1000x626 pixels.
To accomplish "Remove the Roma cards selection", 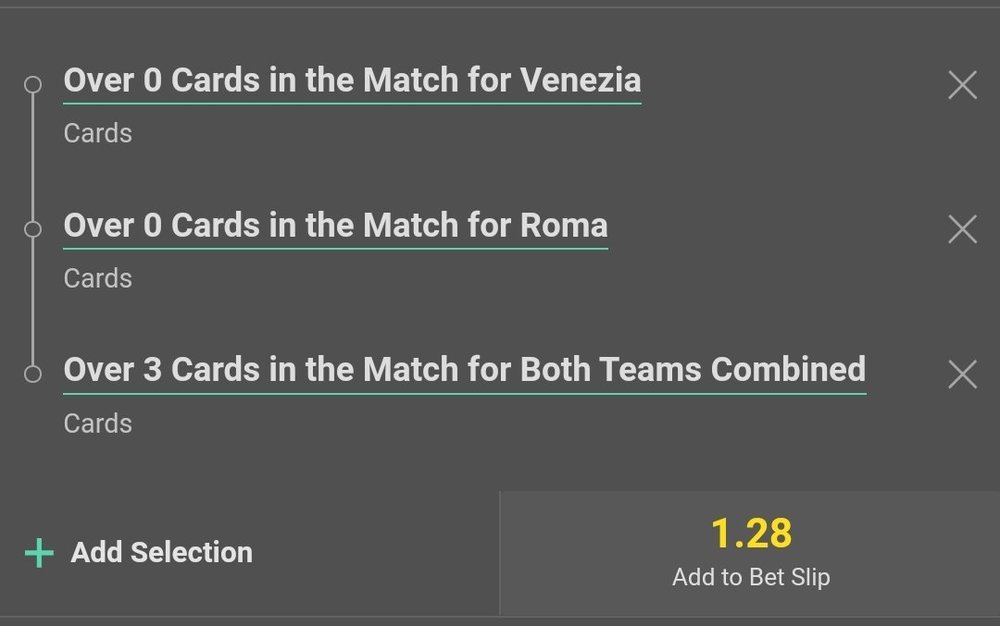I will click(962, 230).
